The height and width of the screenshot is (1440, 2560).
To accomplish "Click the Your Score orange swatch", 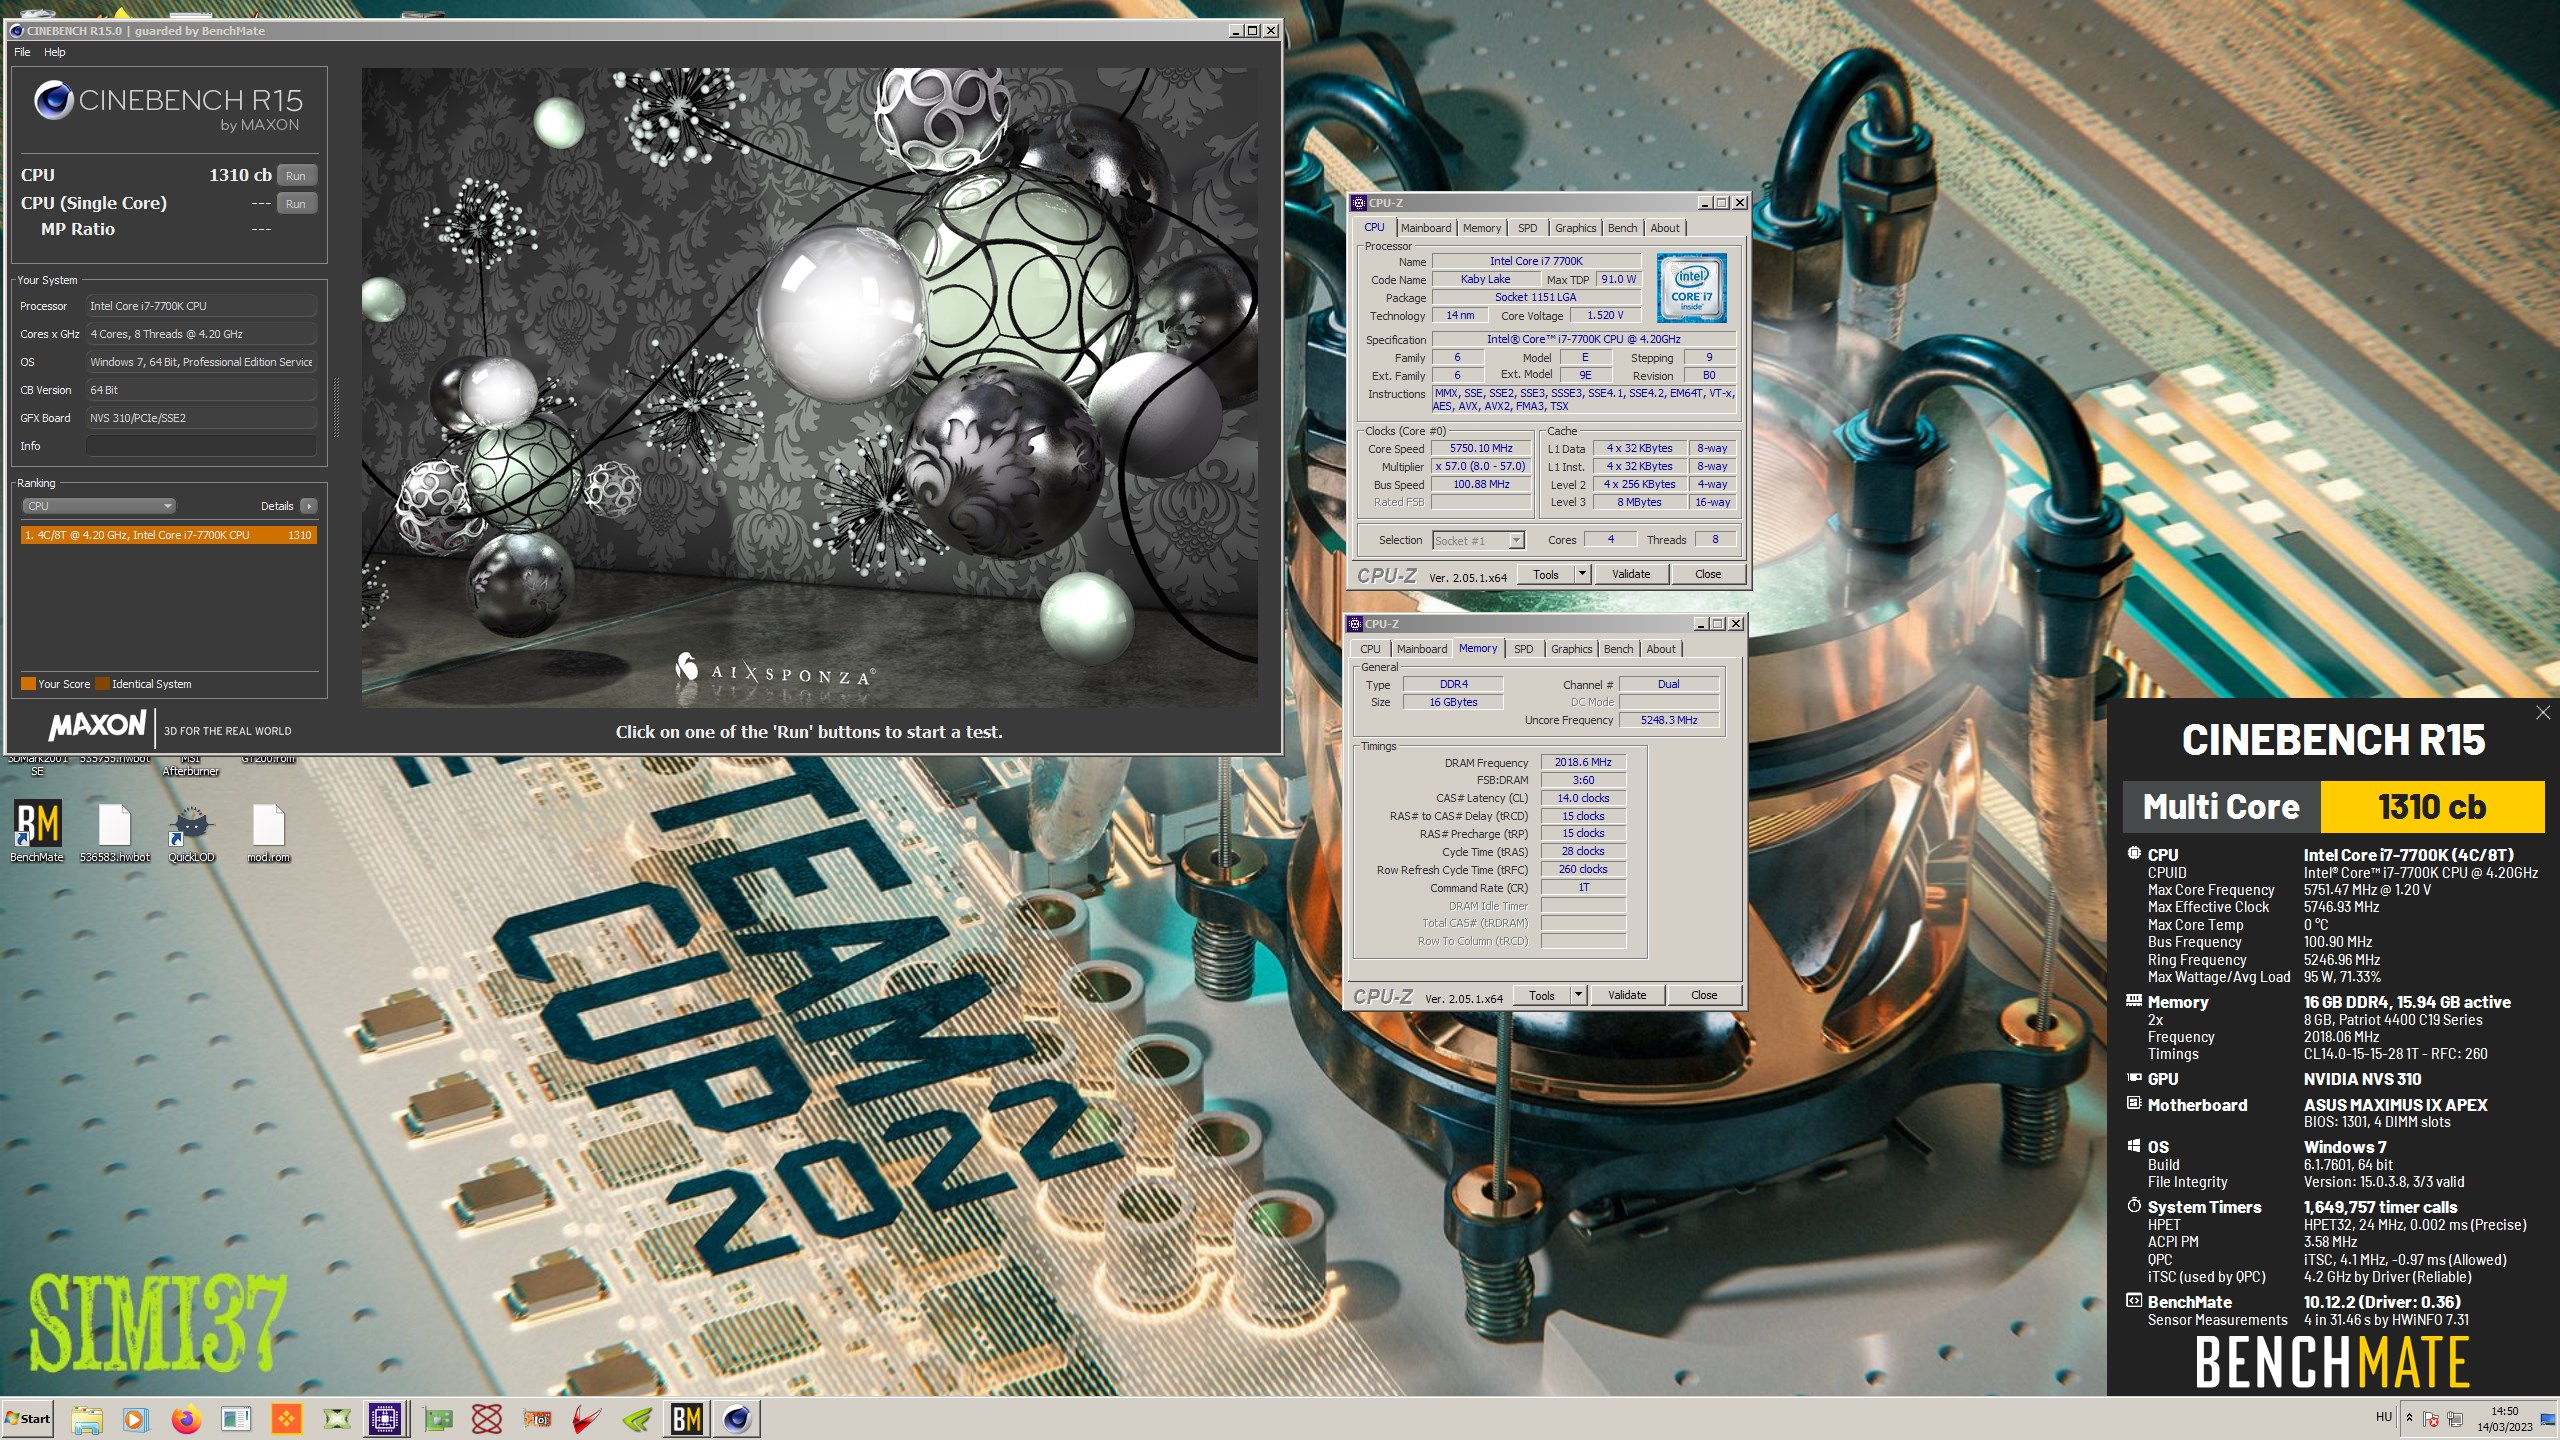I will point(28,684).
